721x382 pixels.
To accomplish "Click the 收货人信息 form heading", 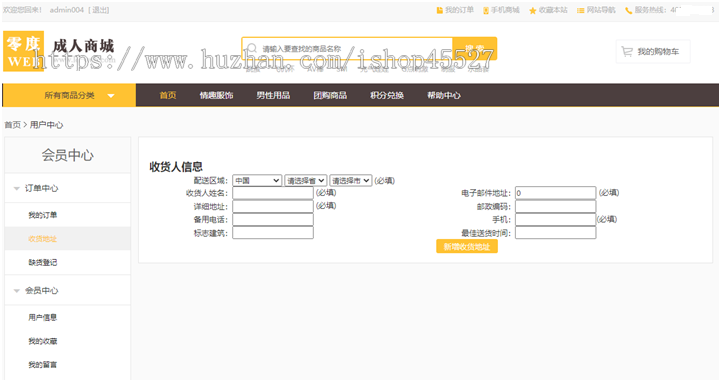I will point(176,167).
